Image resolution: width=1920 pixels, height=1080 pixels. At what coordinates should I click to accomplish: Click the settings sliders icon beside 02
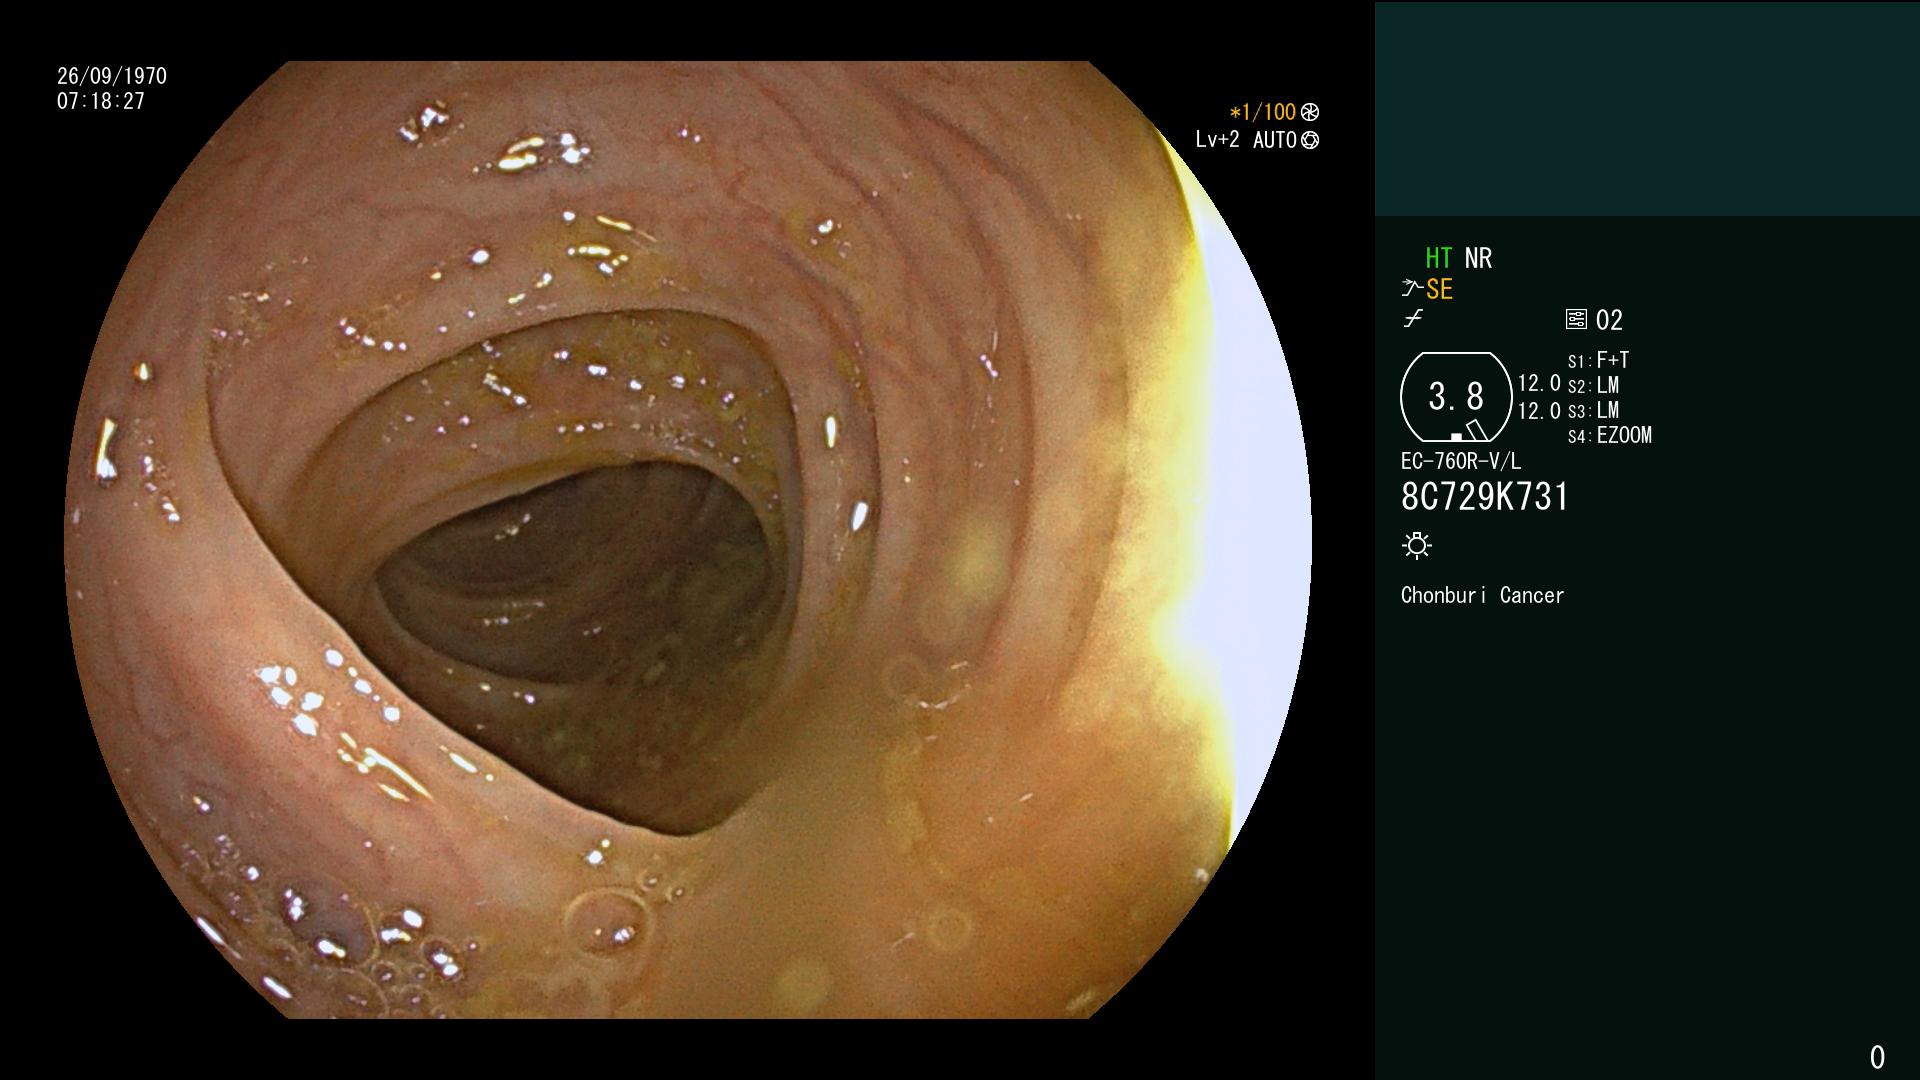[1576, 320]
